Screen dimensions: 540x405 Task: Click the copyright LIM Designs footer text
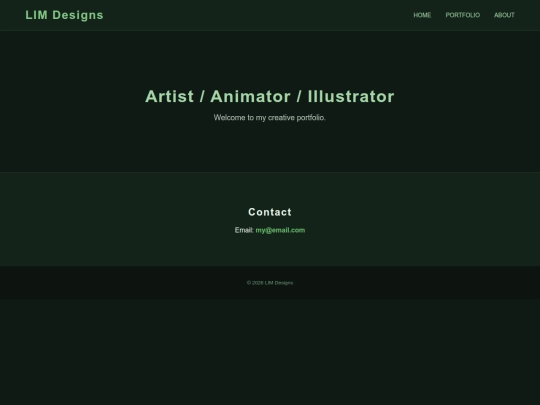click(270, 283)
